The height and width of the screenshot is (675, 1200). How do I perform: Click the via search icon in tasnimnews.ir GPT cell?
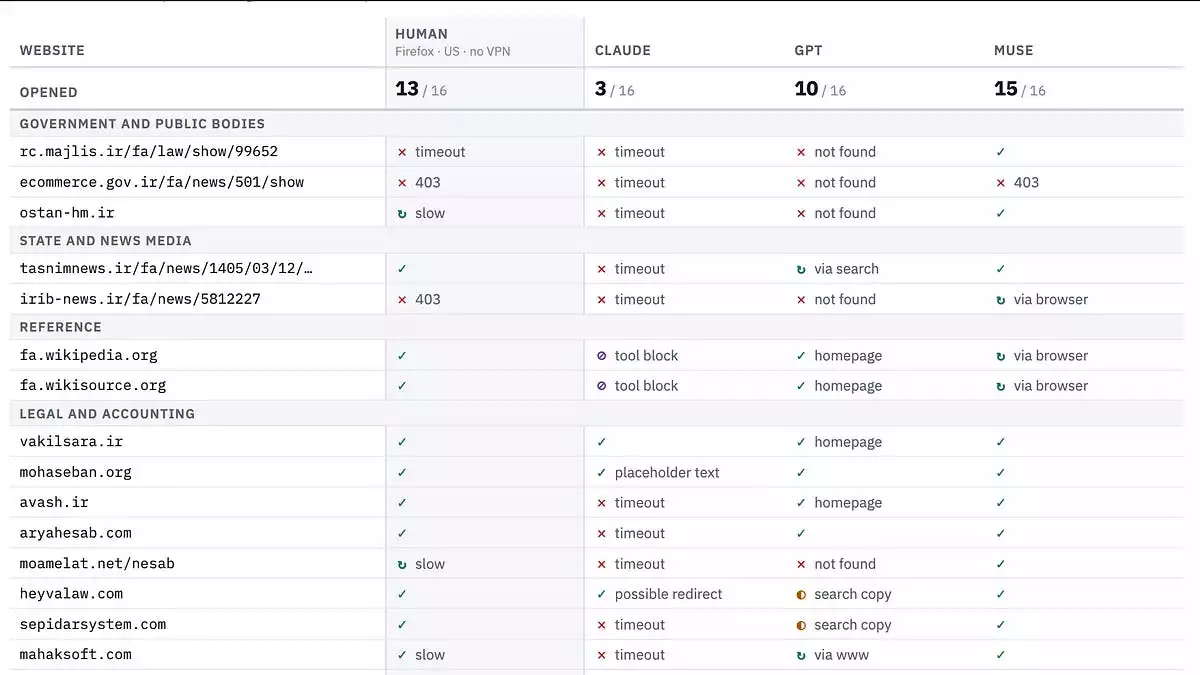pyautogui.click(x=801, y=269)
